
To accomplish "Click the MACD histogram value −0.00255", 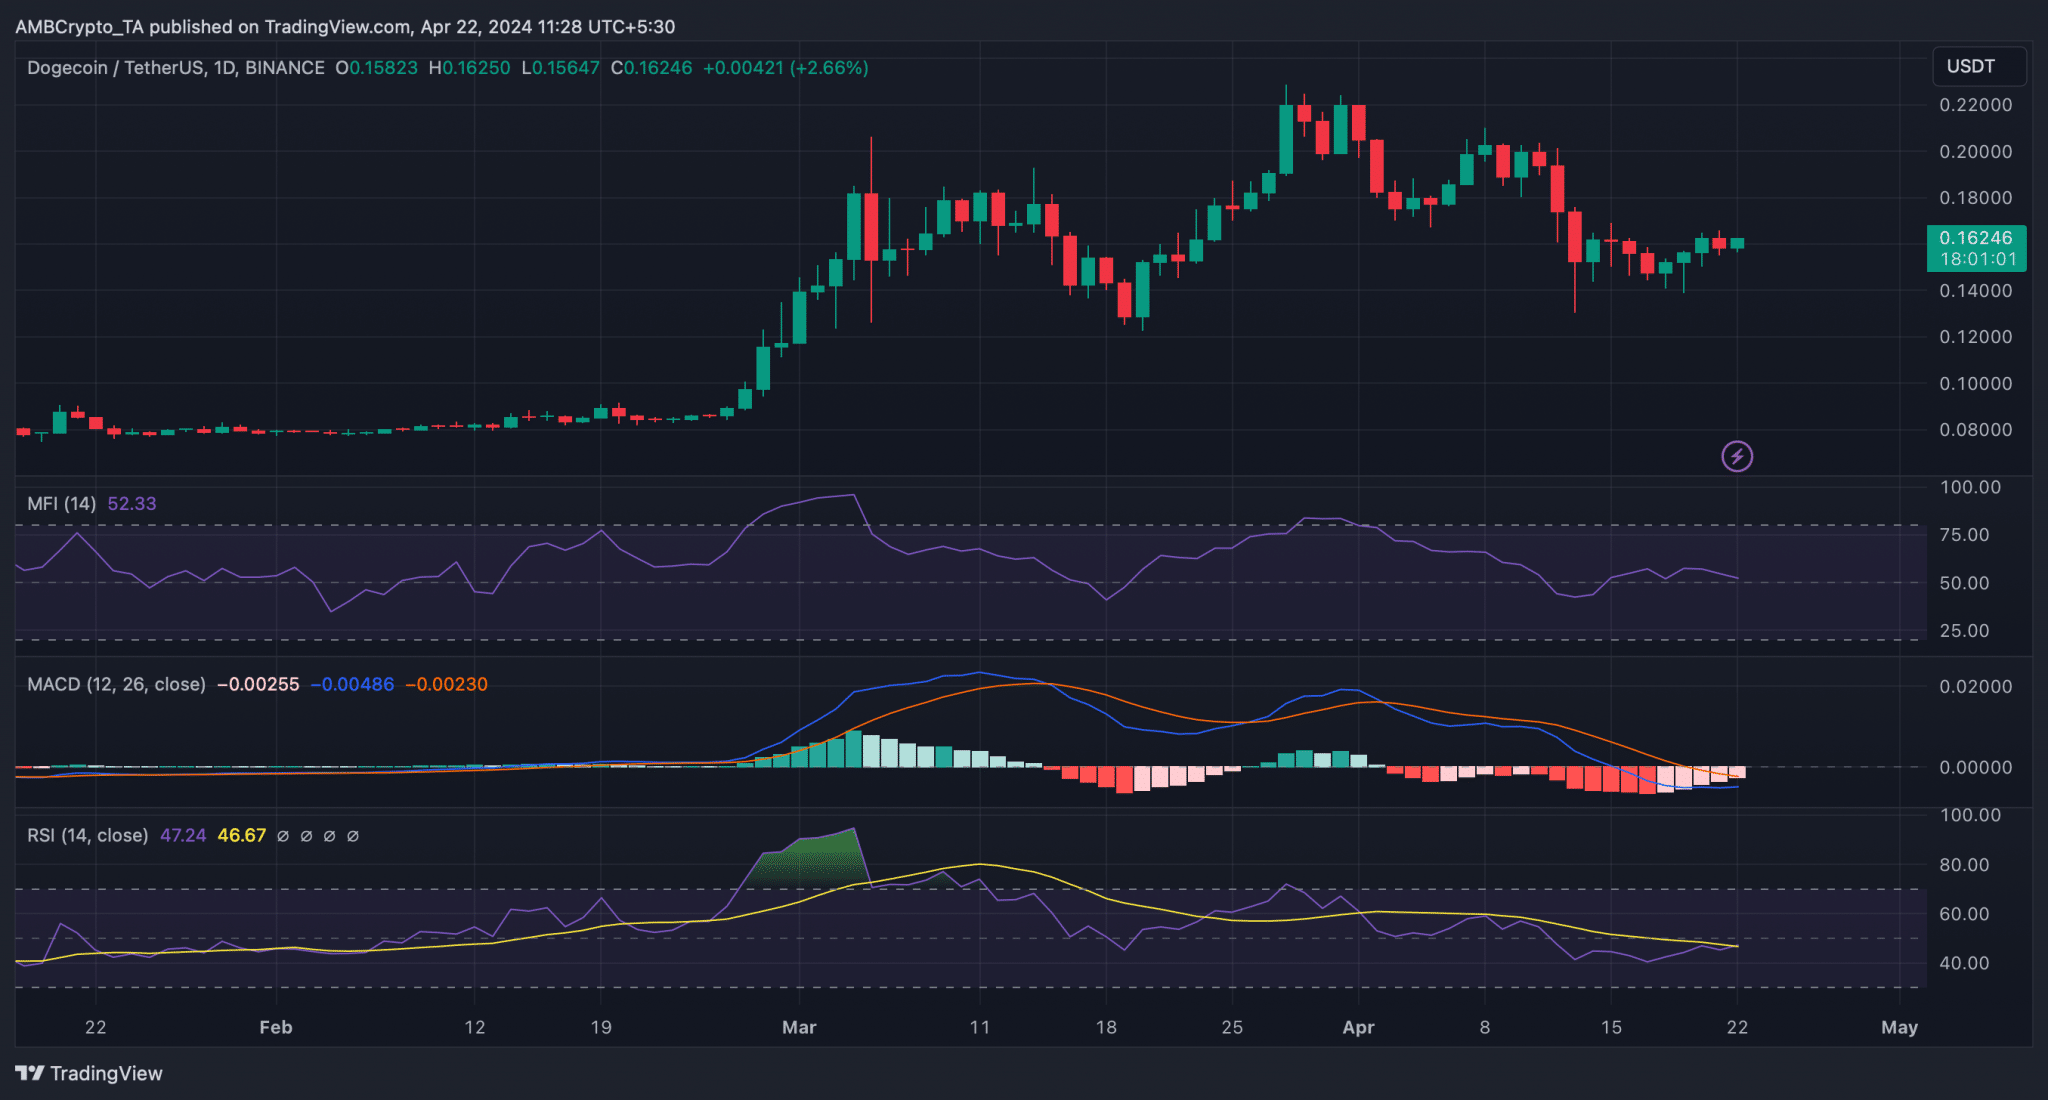I will coord(258,685).
